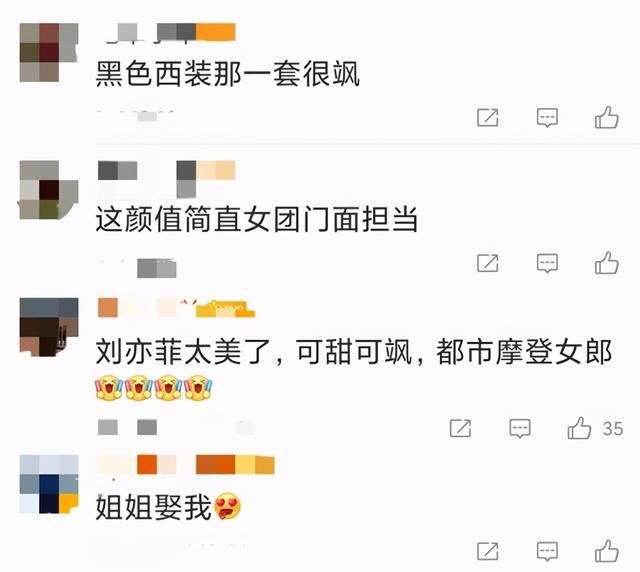Tap the comment text 这颜值简直女团门面担当
This screenshot has height=572, width=640.
(x=257, y=219)
